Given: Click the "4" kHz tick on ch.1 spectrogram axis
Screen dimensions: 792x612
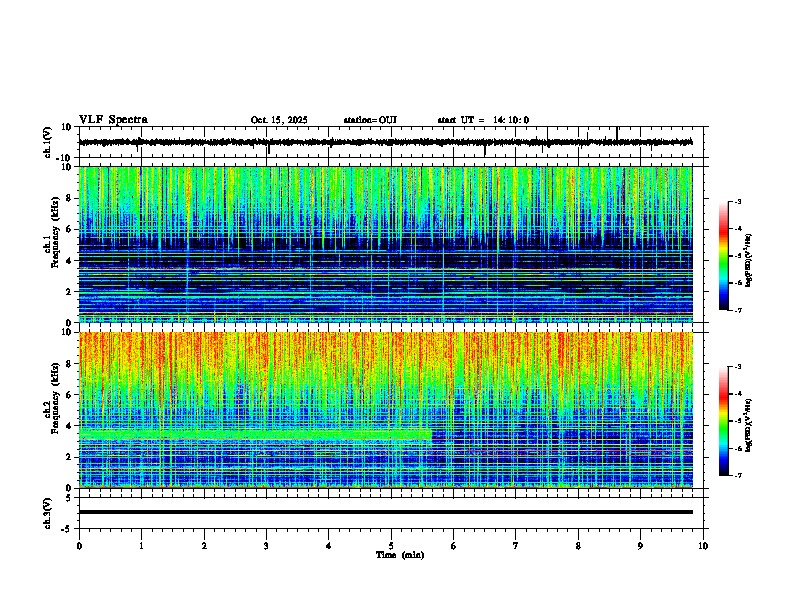Looking at the screenshot, I should (70, 261).
